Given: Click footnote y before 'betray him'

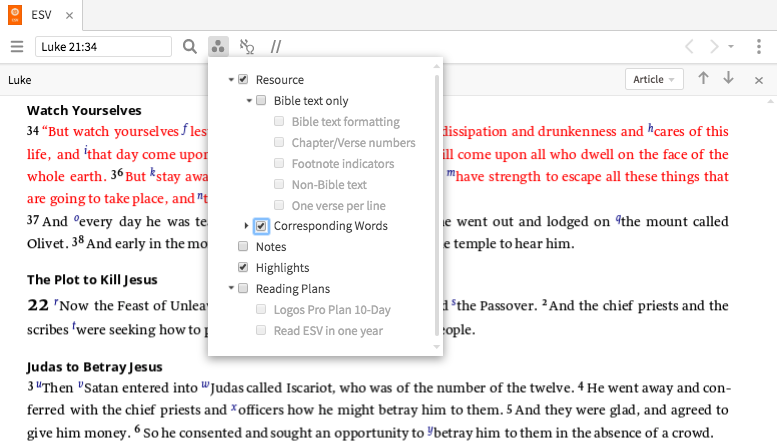Looking at the screenshot, I should tap(430, 430).
